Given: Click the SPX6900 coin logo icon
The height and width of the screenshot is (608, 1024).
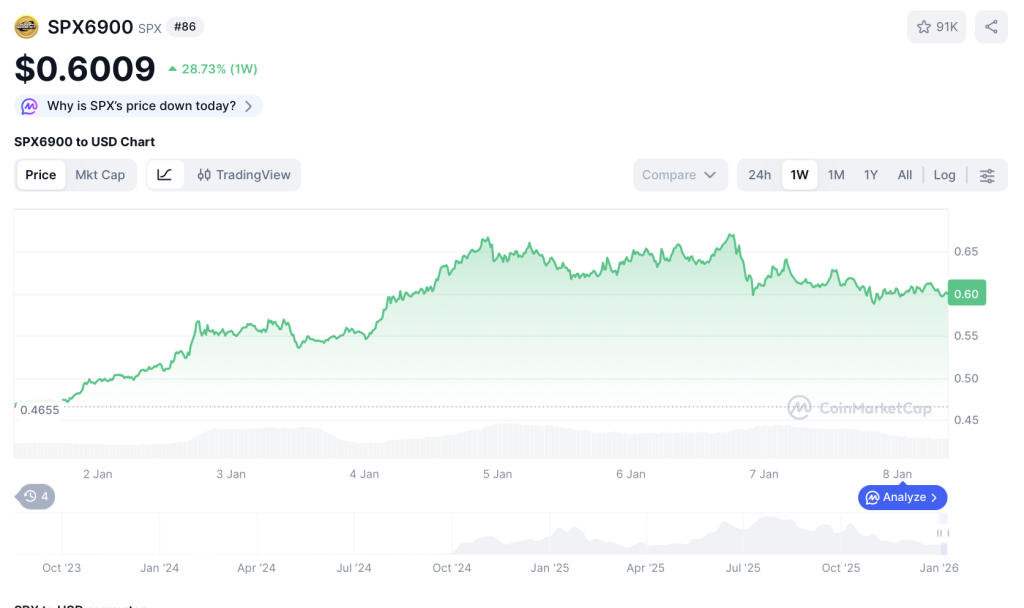Looking at the screenshot, I should point(26,27).
